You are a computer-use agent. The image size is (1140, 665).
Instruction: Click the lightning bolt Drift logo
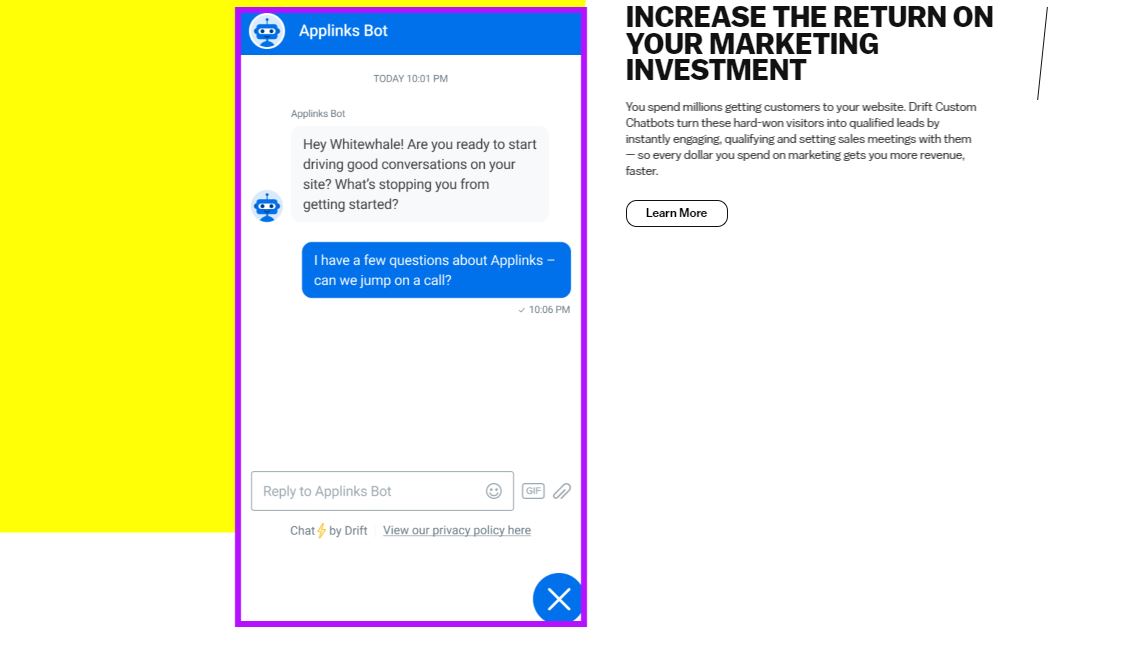(x=321, y=531)
